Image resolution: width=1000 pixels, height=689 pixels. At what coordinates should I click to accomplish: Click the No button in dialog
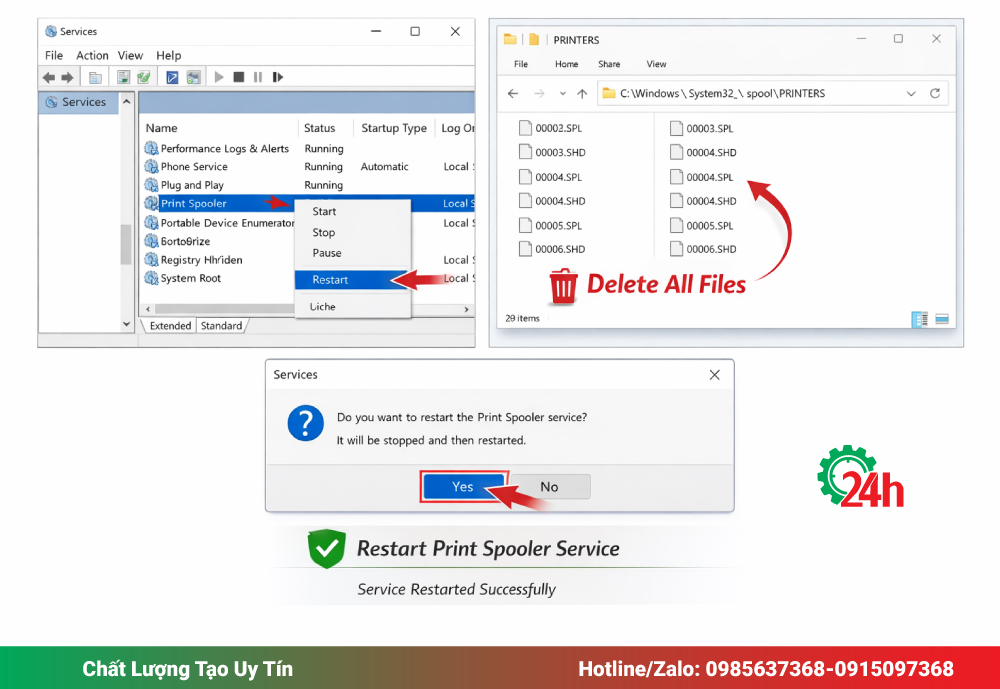(x=550, y=487)
